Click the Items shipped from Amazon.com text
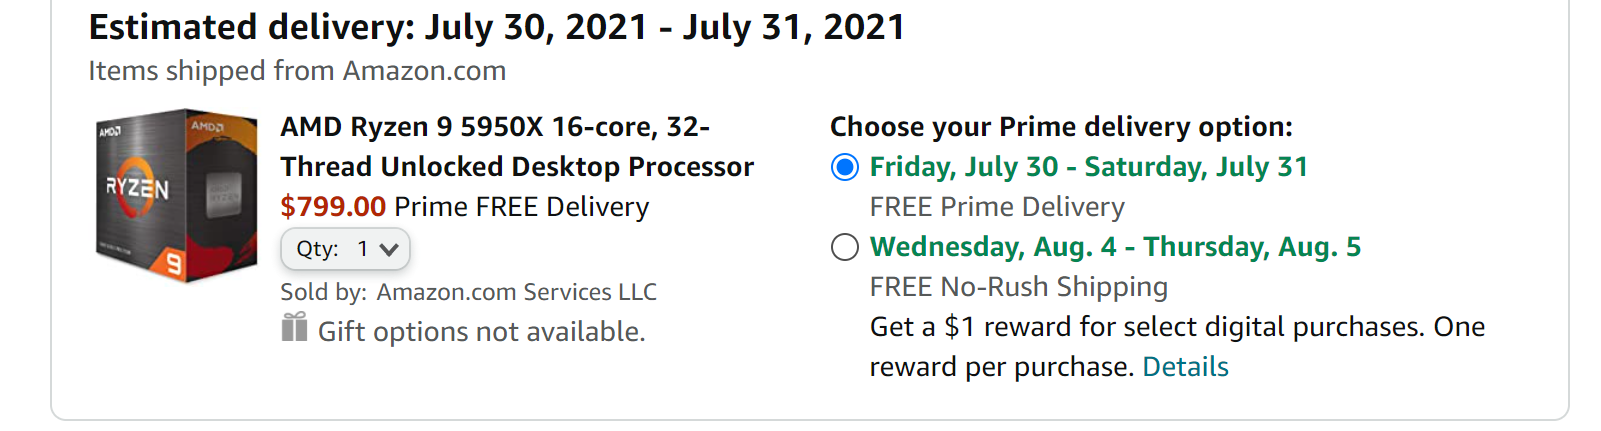The image size is (1601, 431). pyautogui.click(x=297, y=71)
